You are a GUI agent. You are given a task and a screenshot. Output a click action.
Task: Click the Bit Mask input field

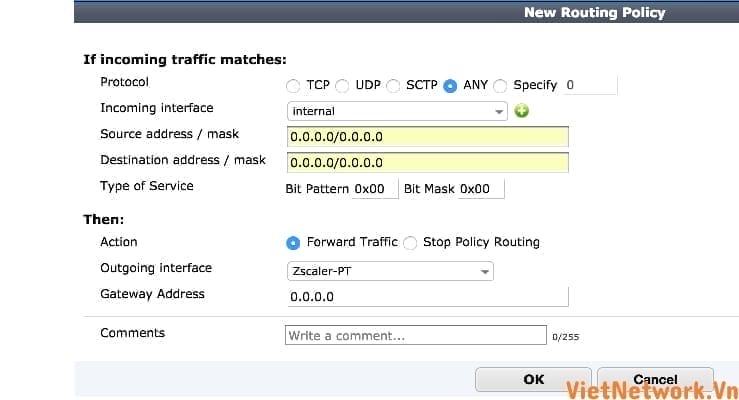[x=481, y=188]
